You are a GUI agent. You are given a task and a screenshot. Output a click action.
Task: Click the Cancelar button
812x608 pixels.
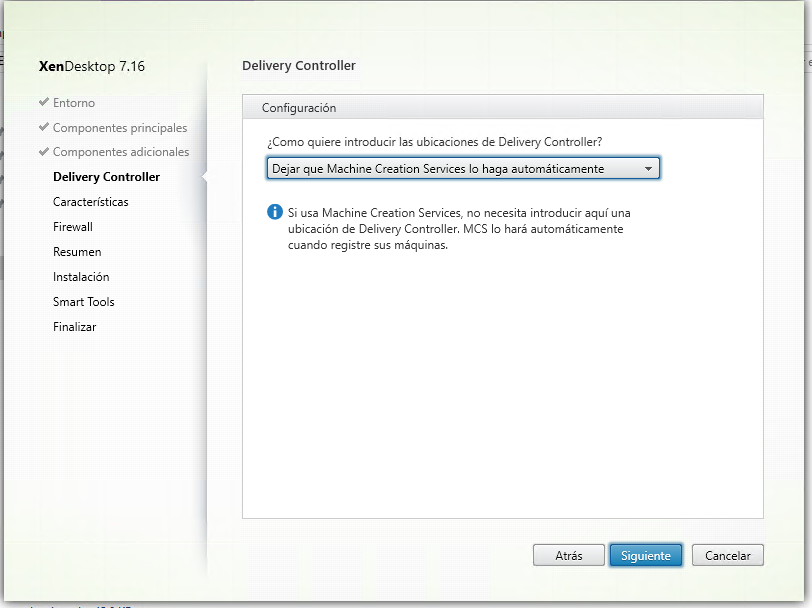coord(728,555)
